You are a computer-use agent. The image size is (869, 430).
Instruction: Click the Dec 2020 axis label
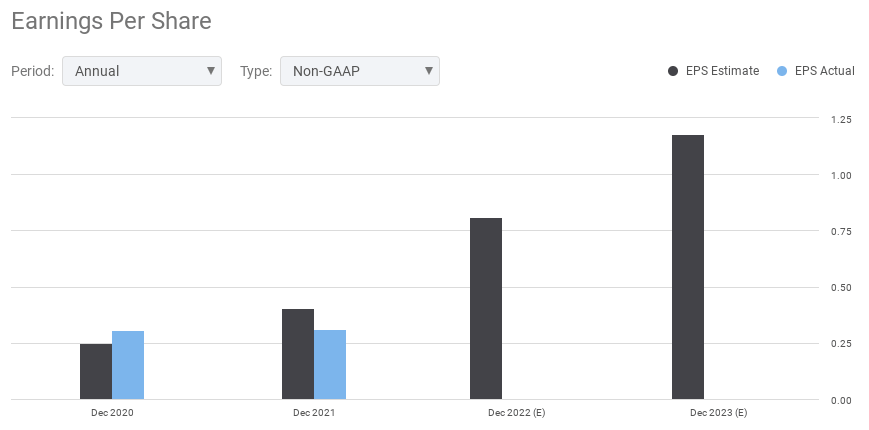coord(112,412)
